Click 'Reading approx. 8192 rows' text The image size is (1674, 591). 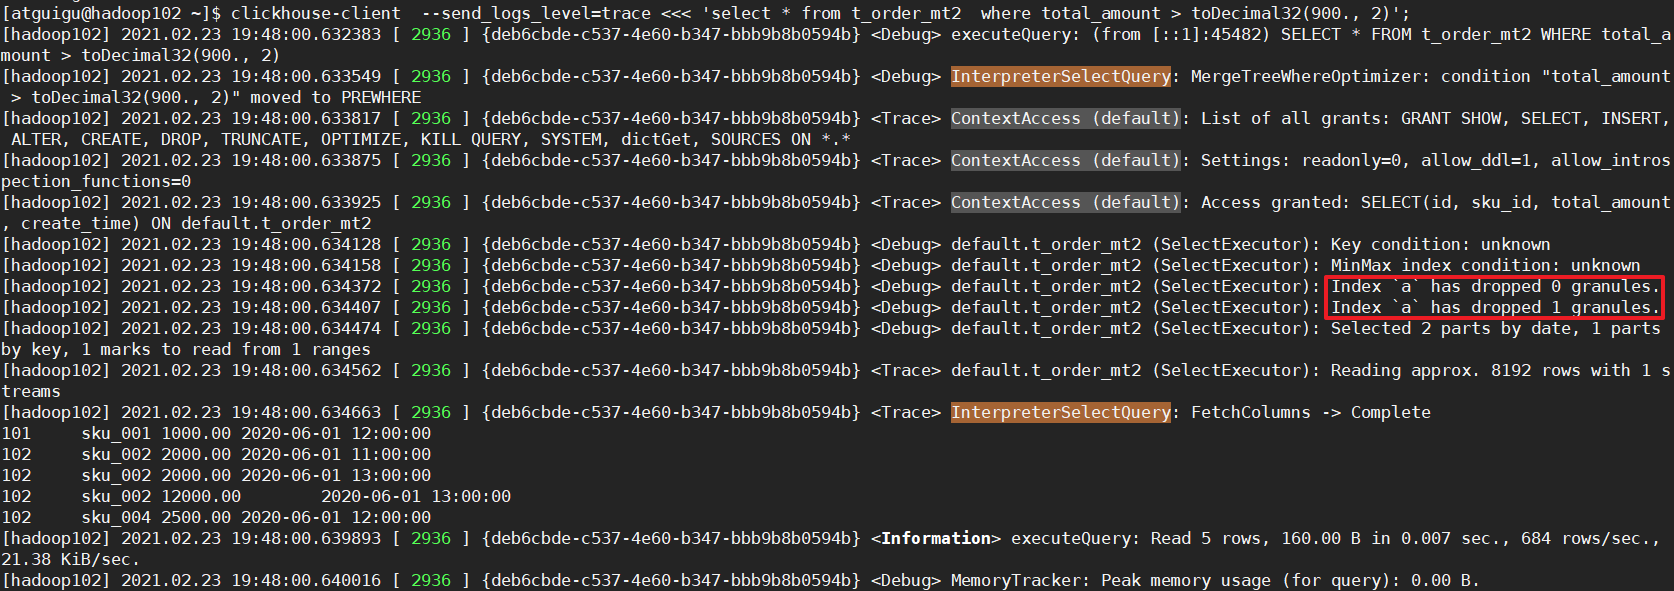(x=1456, y=370)
